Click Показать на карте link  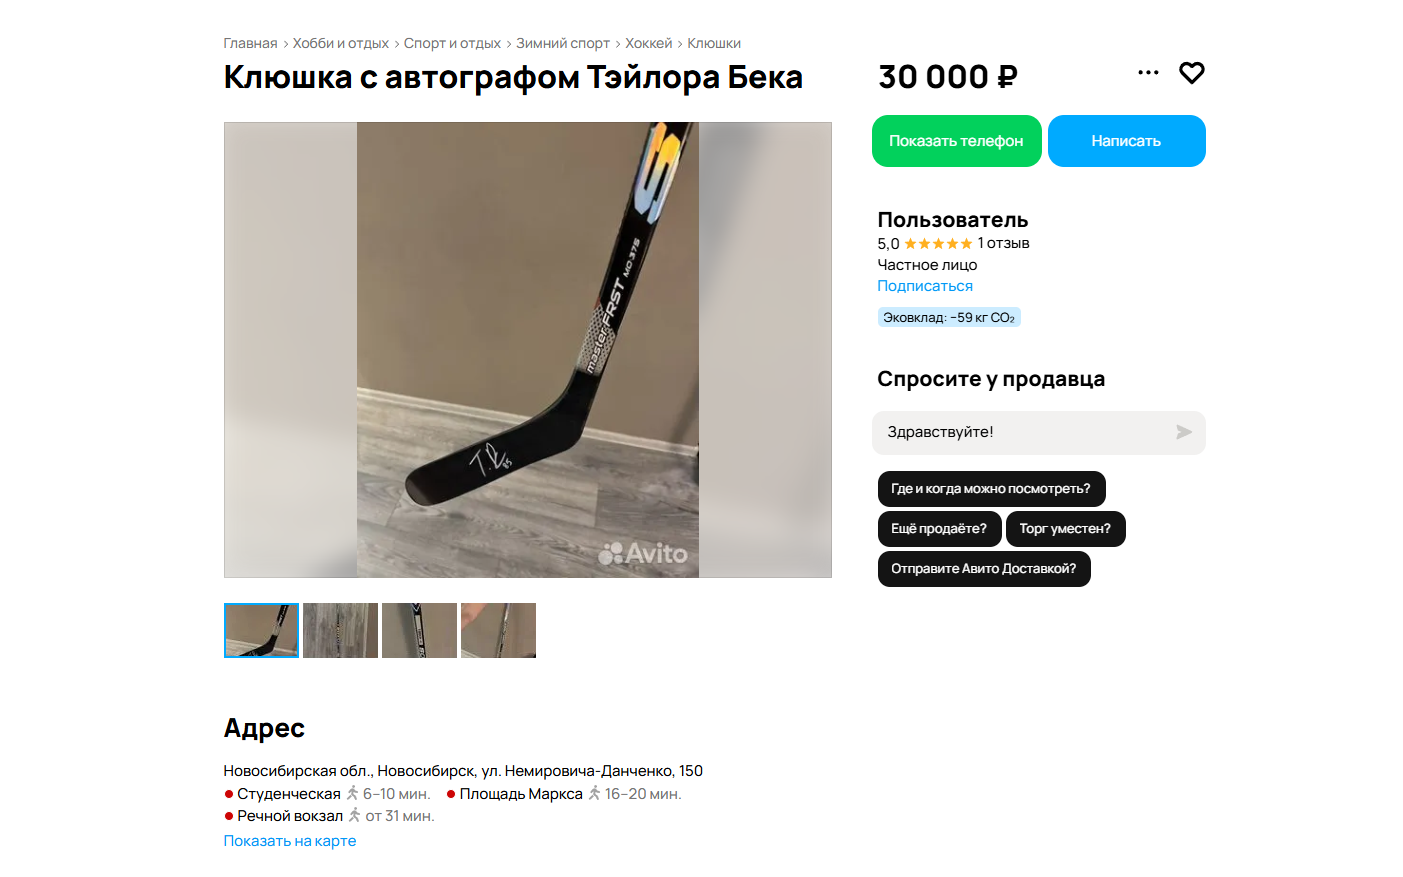(290, 841)
